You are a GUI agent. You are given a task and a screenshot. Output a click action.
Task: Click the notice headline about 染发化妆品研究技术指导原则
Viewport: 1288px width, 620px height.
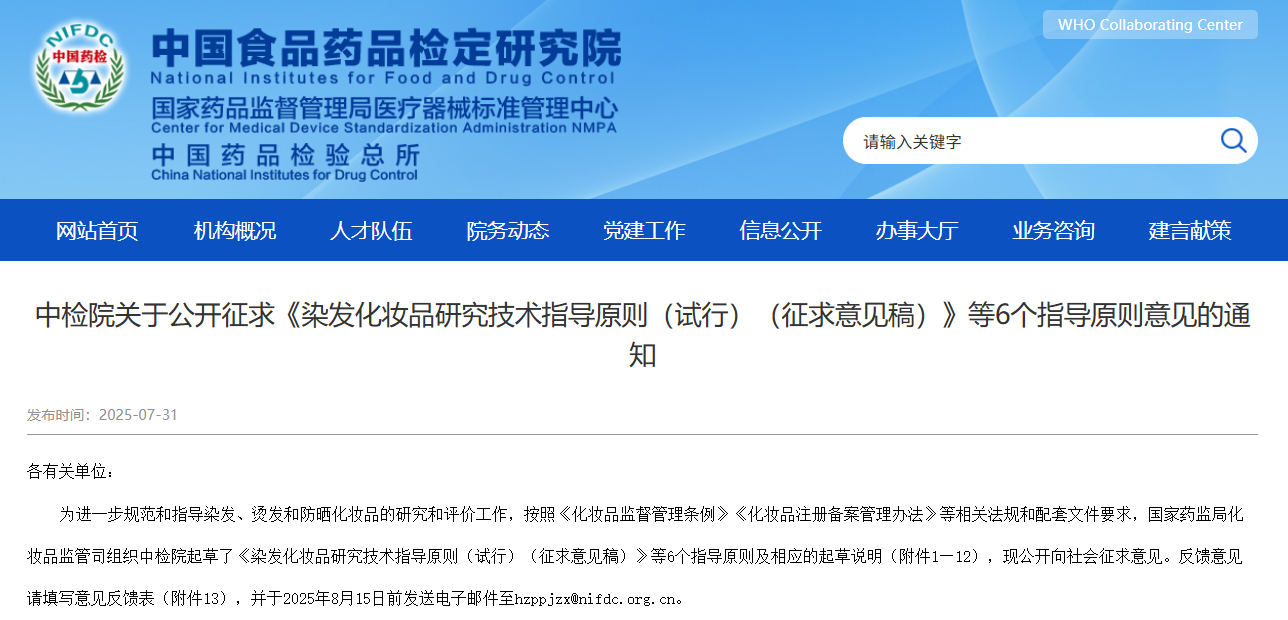[x=643, y=334]
